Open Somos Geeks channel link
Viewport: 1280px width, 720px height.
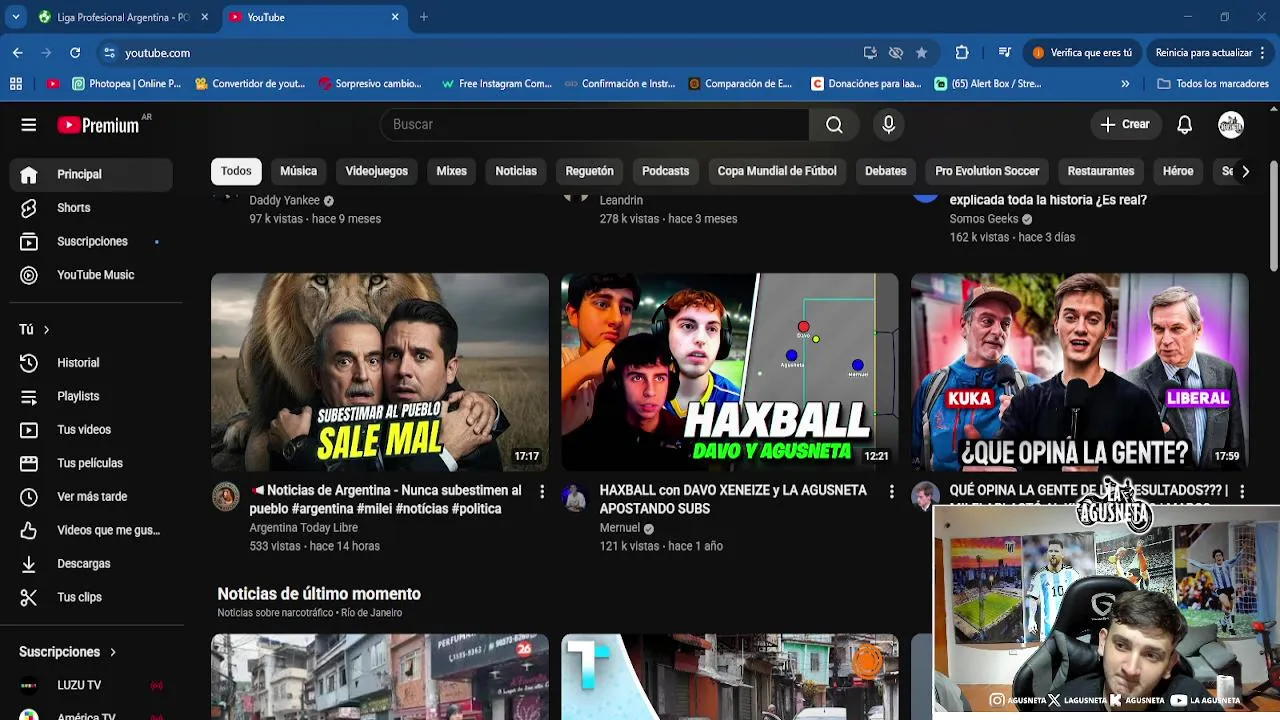(x=984, y=219)
